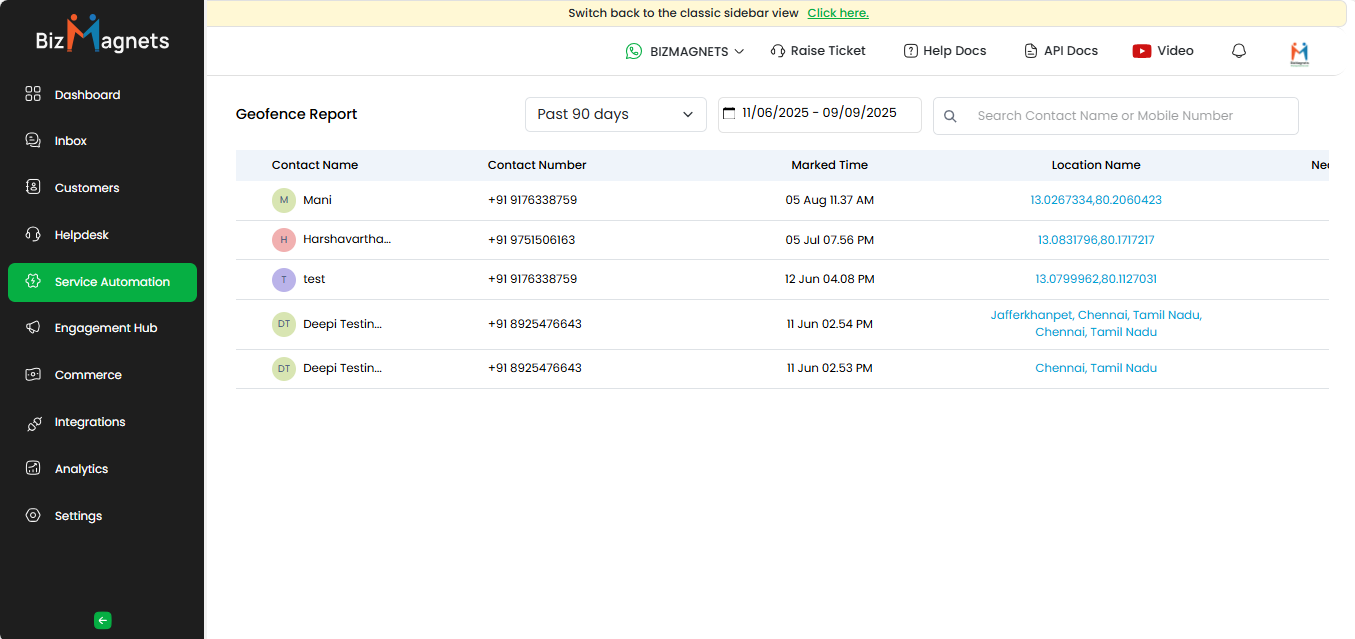Click the Search Contact Name input field
Image resolution: width=1355 pixels, height=639 pixels.
coord(1130,116)
